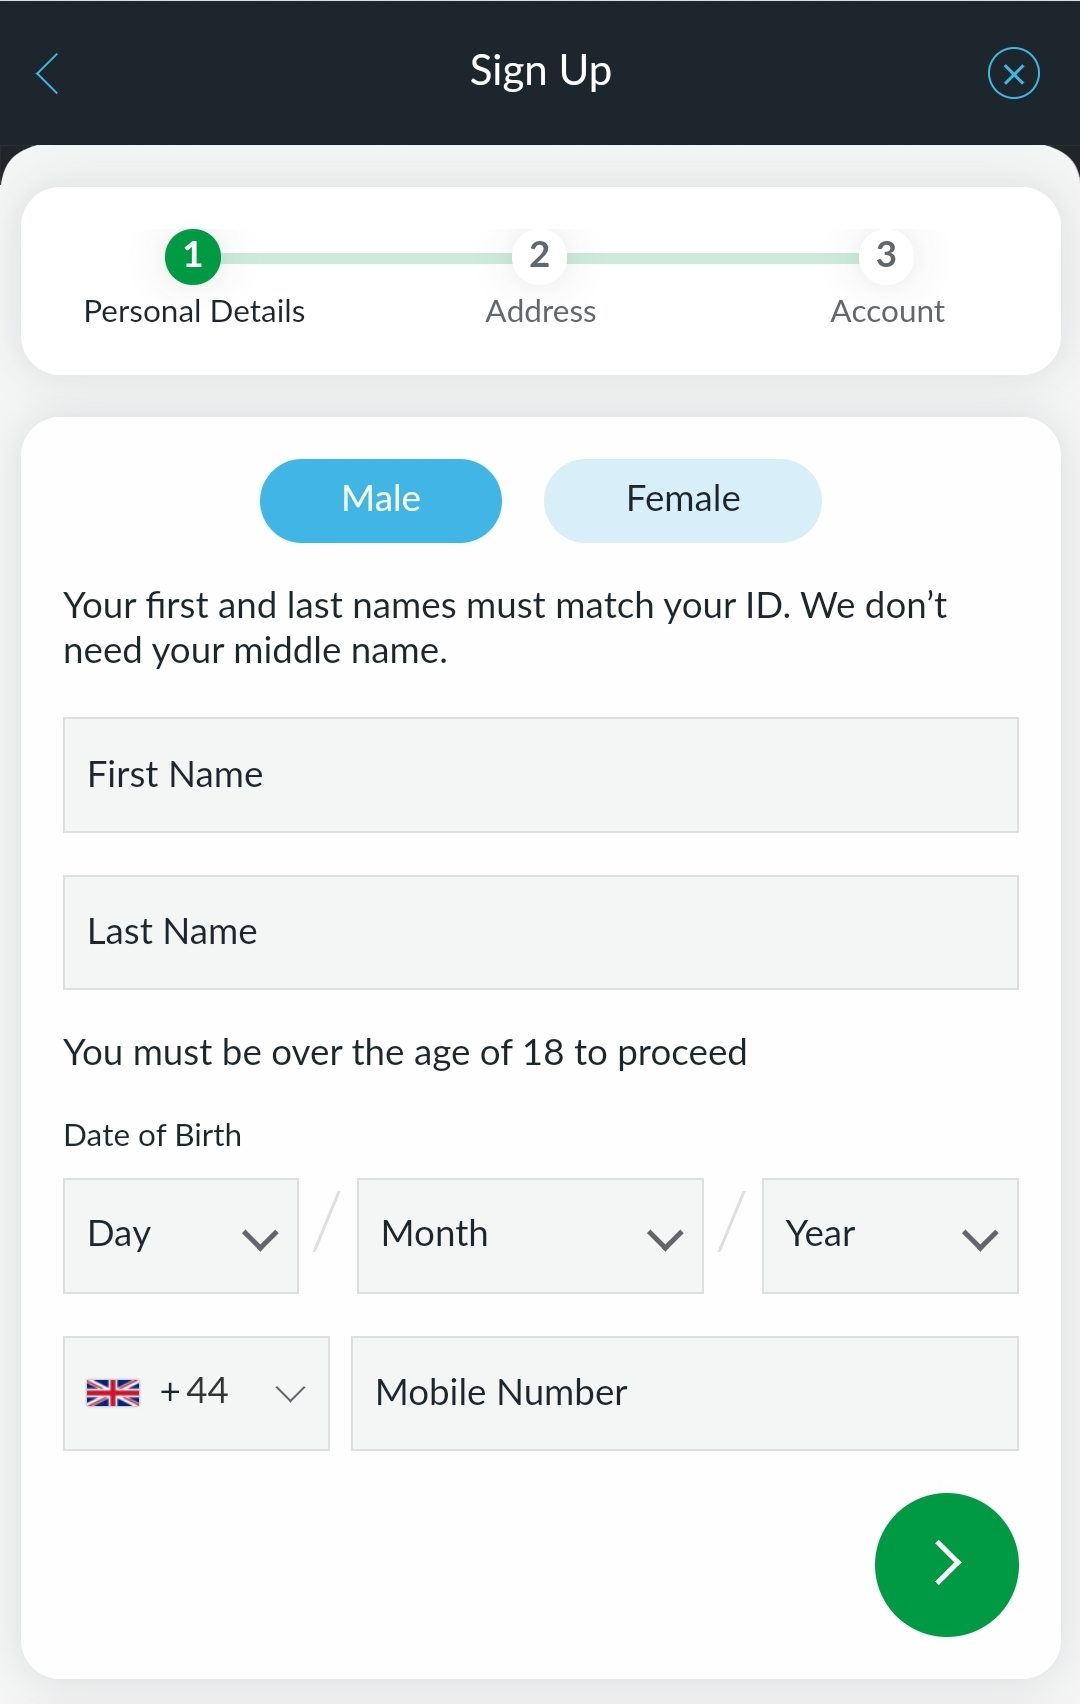
Task: Select the Female gender option
Action: pyautogui.click(x=683, y=501)
